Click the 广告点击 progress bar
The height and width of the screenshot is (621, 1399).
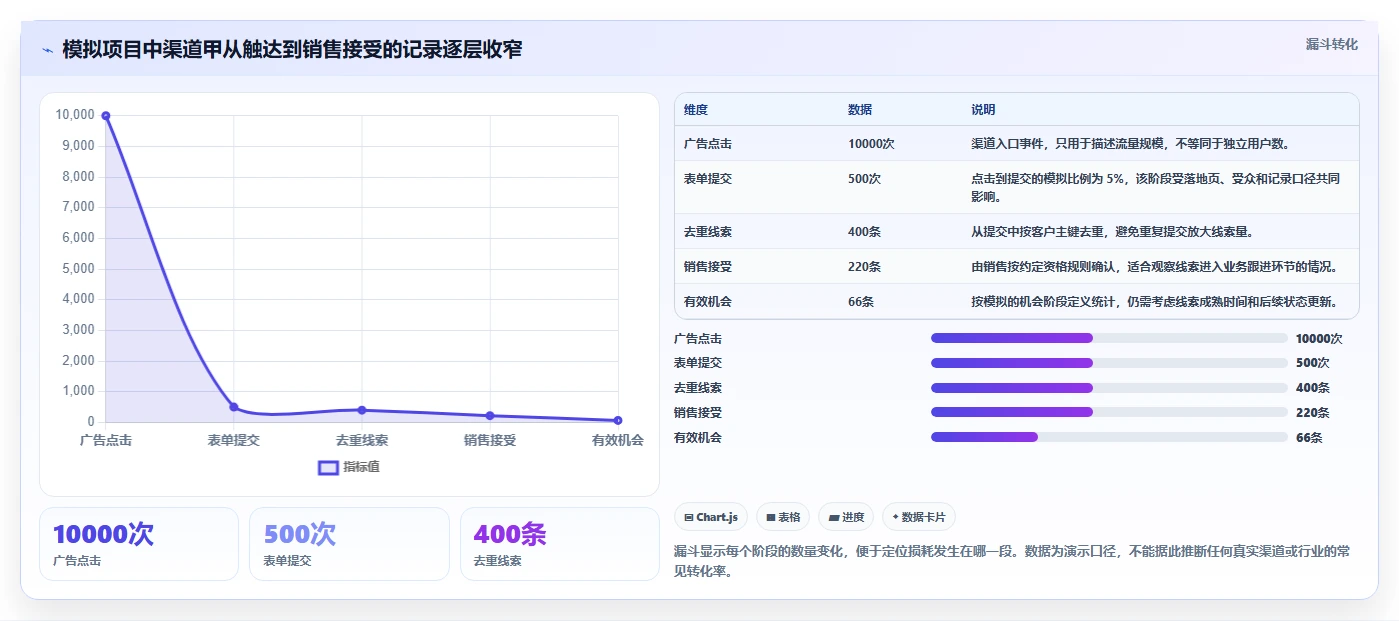[x=1109, y=338]
